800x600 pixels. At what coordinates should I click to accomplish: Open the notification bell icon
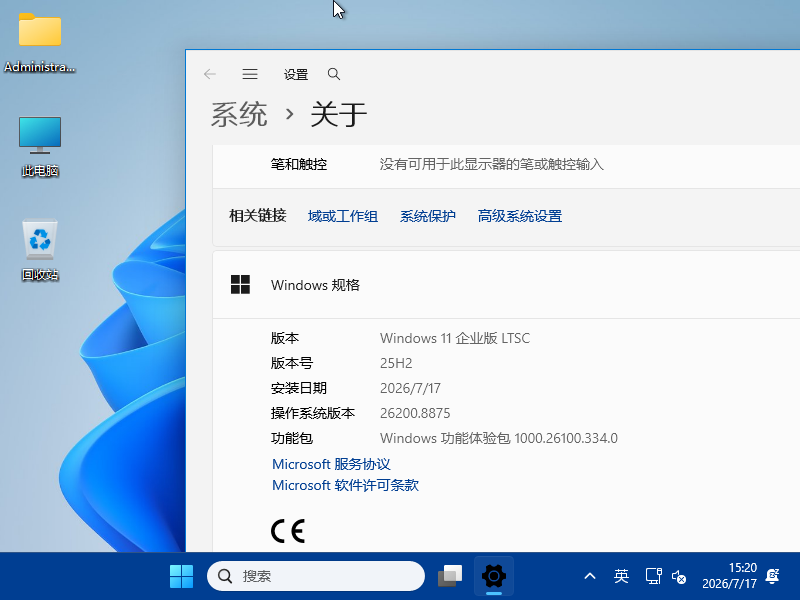tap(772, 576)
